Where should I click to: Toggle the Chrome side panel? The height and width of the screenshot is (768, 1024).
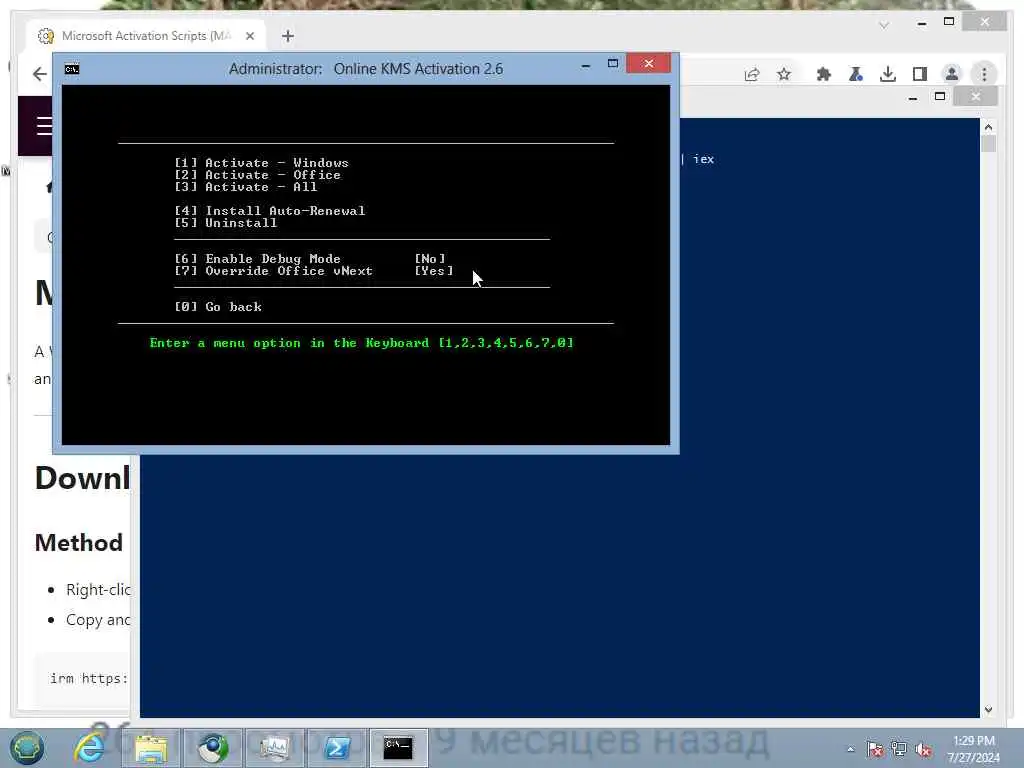pyautogui.click(x=920, y=74)
